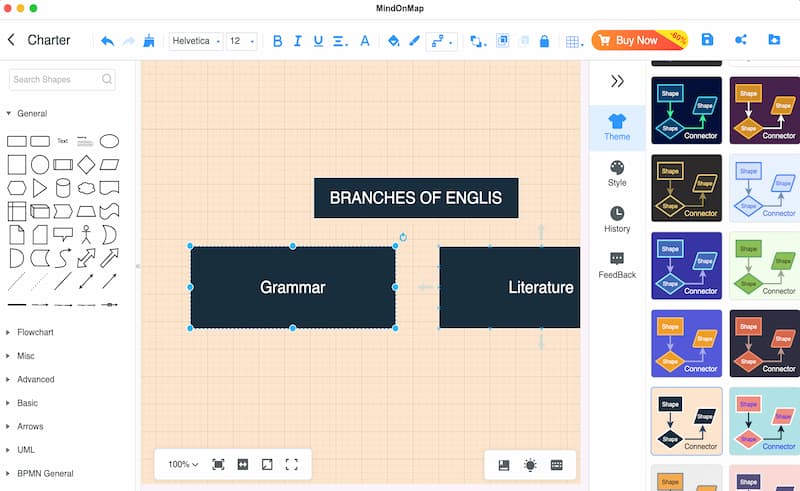This screenshot has width=800, height=491.
Task: Open the connector style dropdown
Action: pyautogui.click(x=442, y=41)
